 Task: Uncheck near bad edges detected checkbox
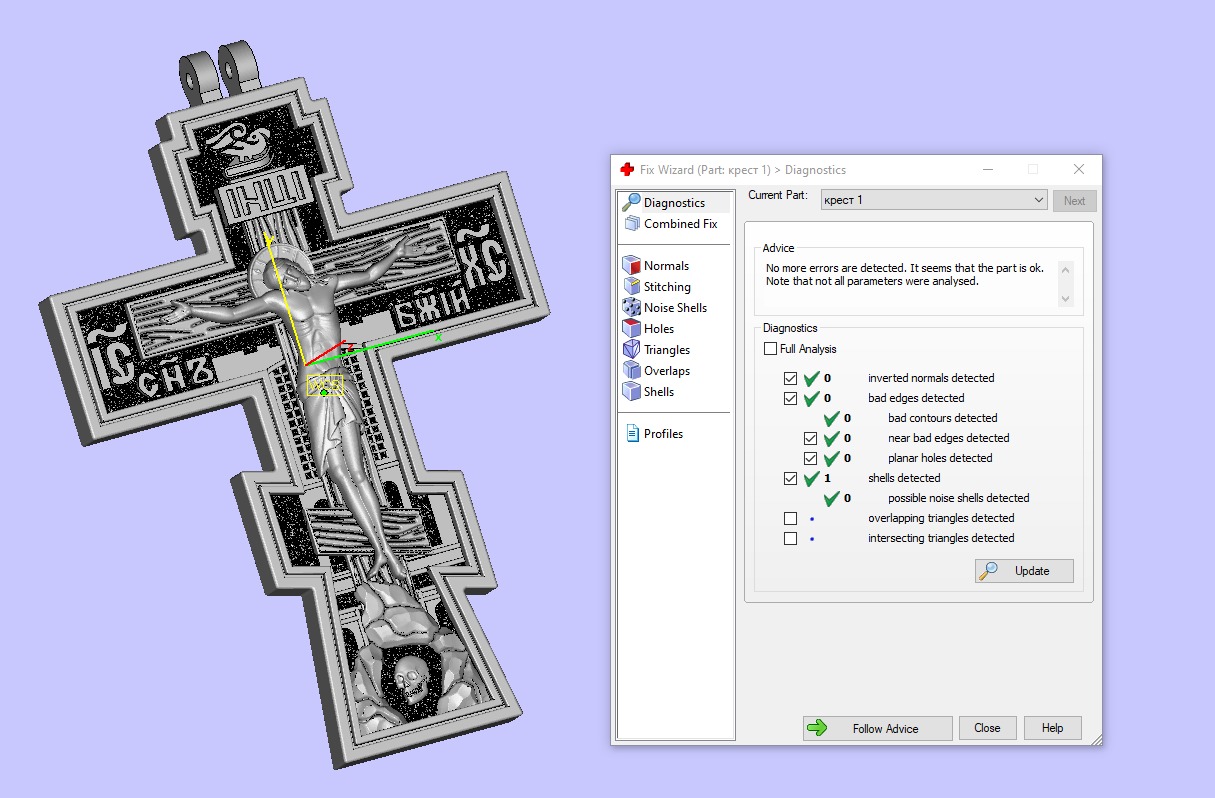(811, 438)
